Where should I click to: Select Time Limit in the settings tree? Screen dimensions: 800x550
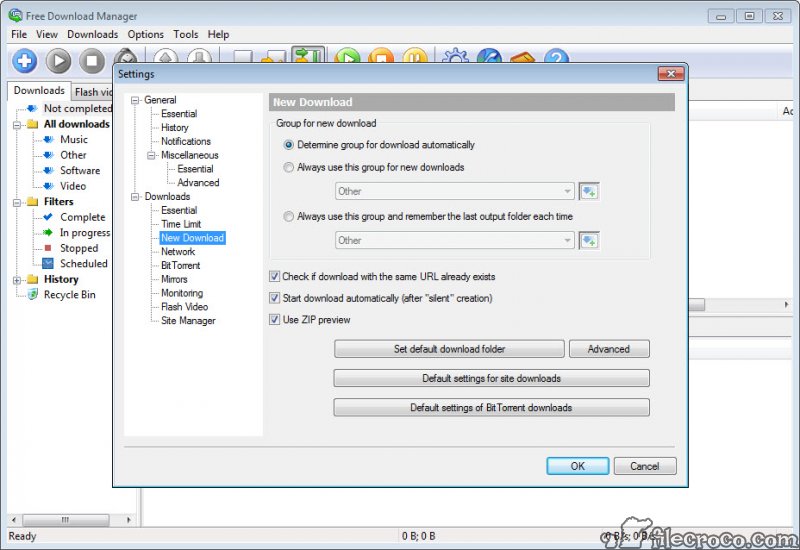click(x=181, y=224)
